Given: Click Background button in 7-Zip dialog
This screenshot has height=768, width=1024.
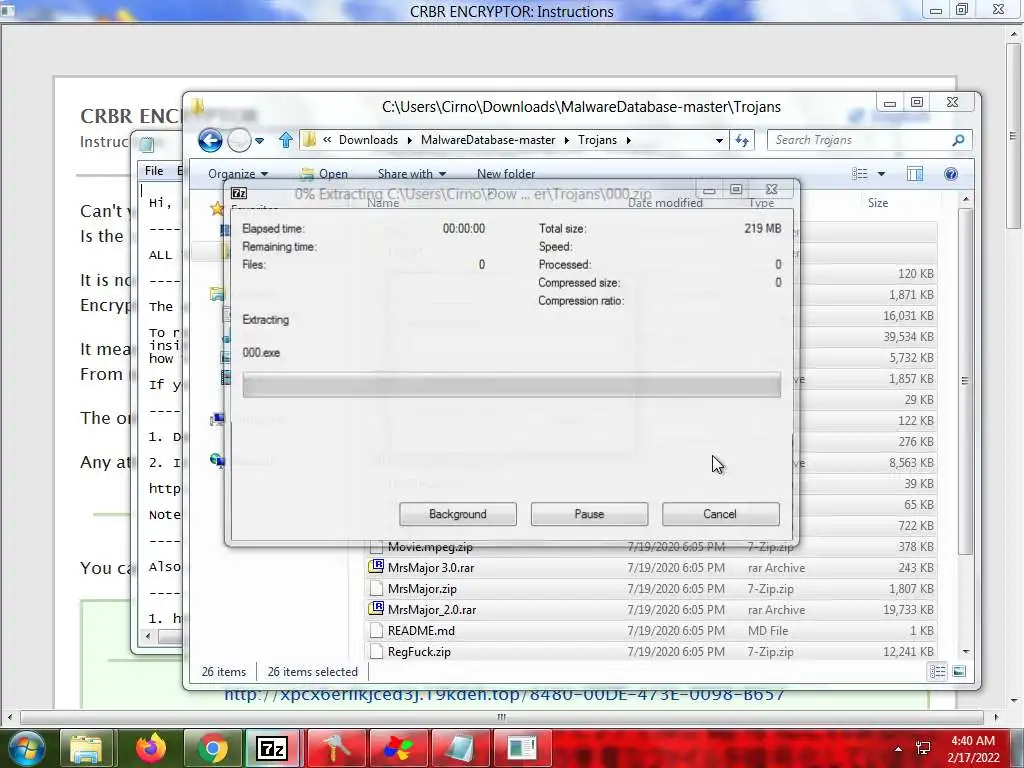Looking at the screenshot, I should pyautogui.click(x=457, y=514).
